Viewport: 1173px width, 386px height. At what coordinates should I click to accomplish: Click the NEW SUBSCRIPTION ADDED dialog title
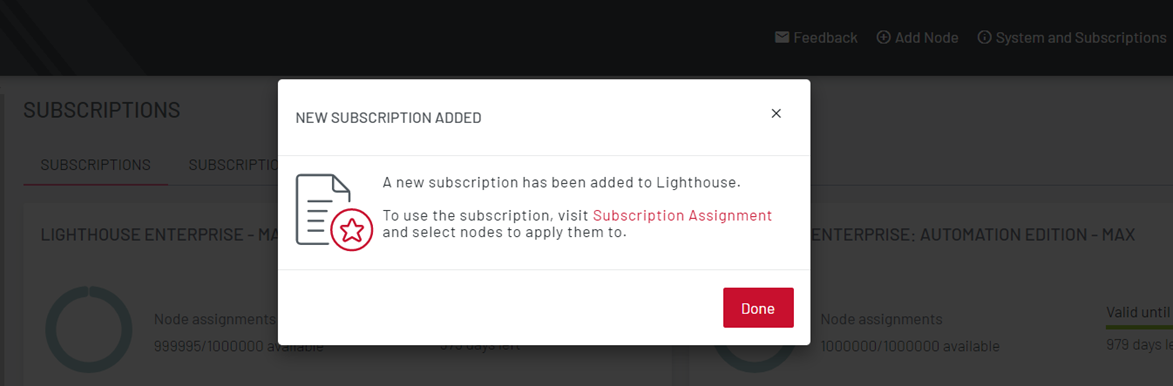click(x=388, y=117)
